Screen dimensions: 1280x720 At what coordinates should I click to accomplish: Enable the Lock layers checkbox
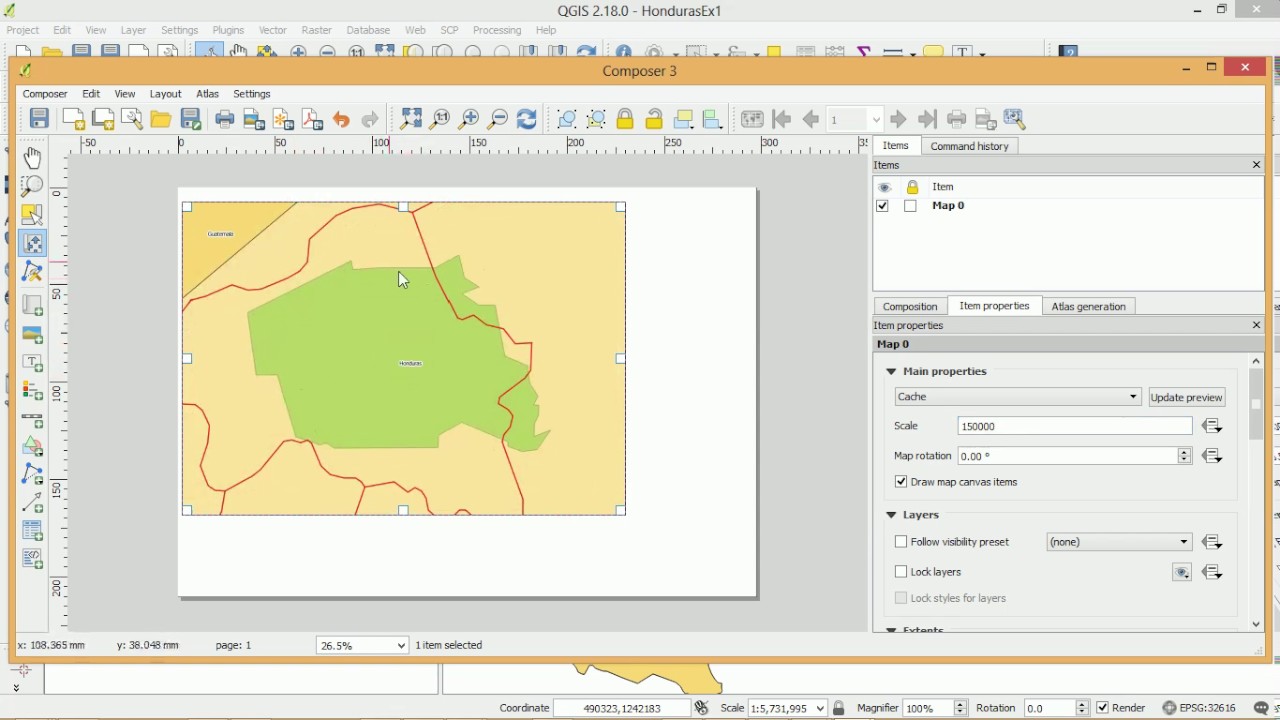tap(901, 572)
